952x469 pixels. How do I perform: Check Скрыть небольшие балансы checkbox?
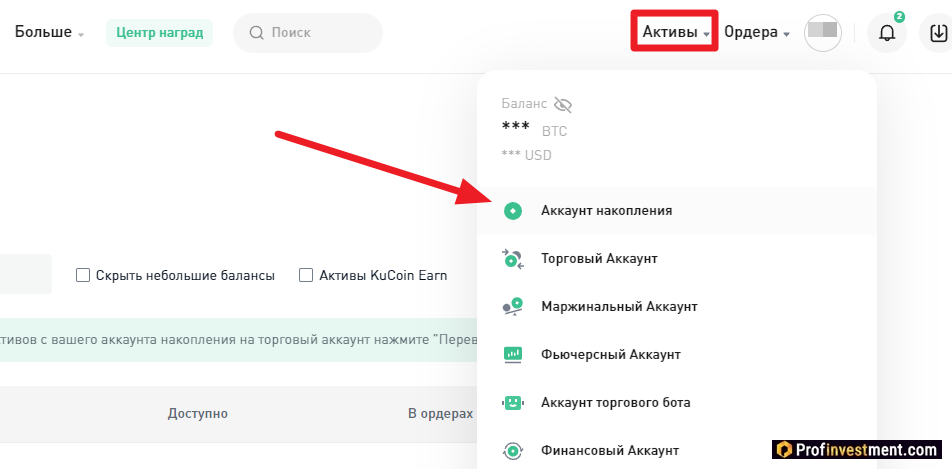click(x=83, y=275)
